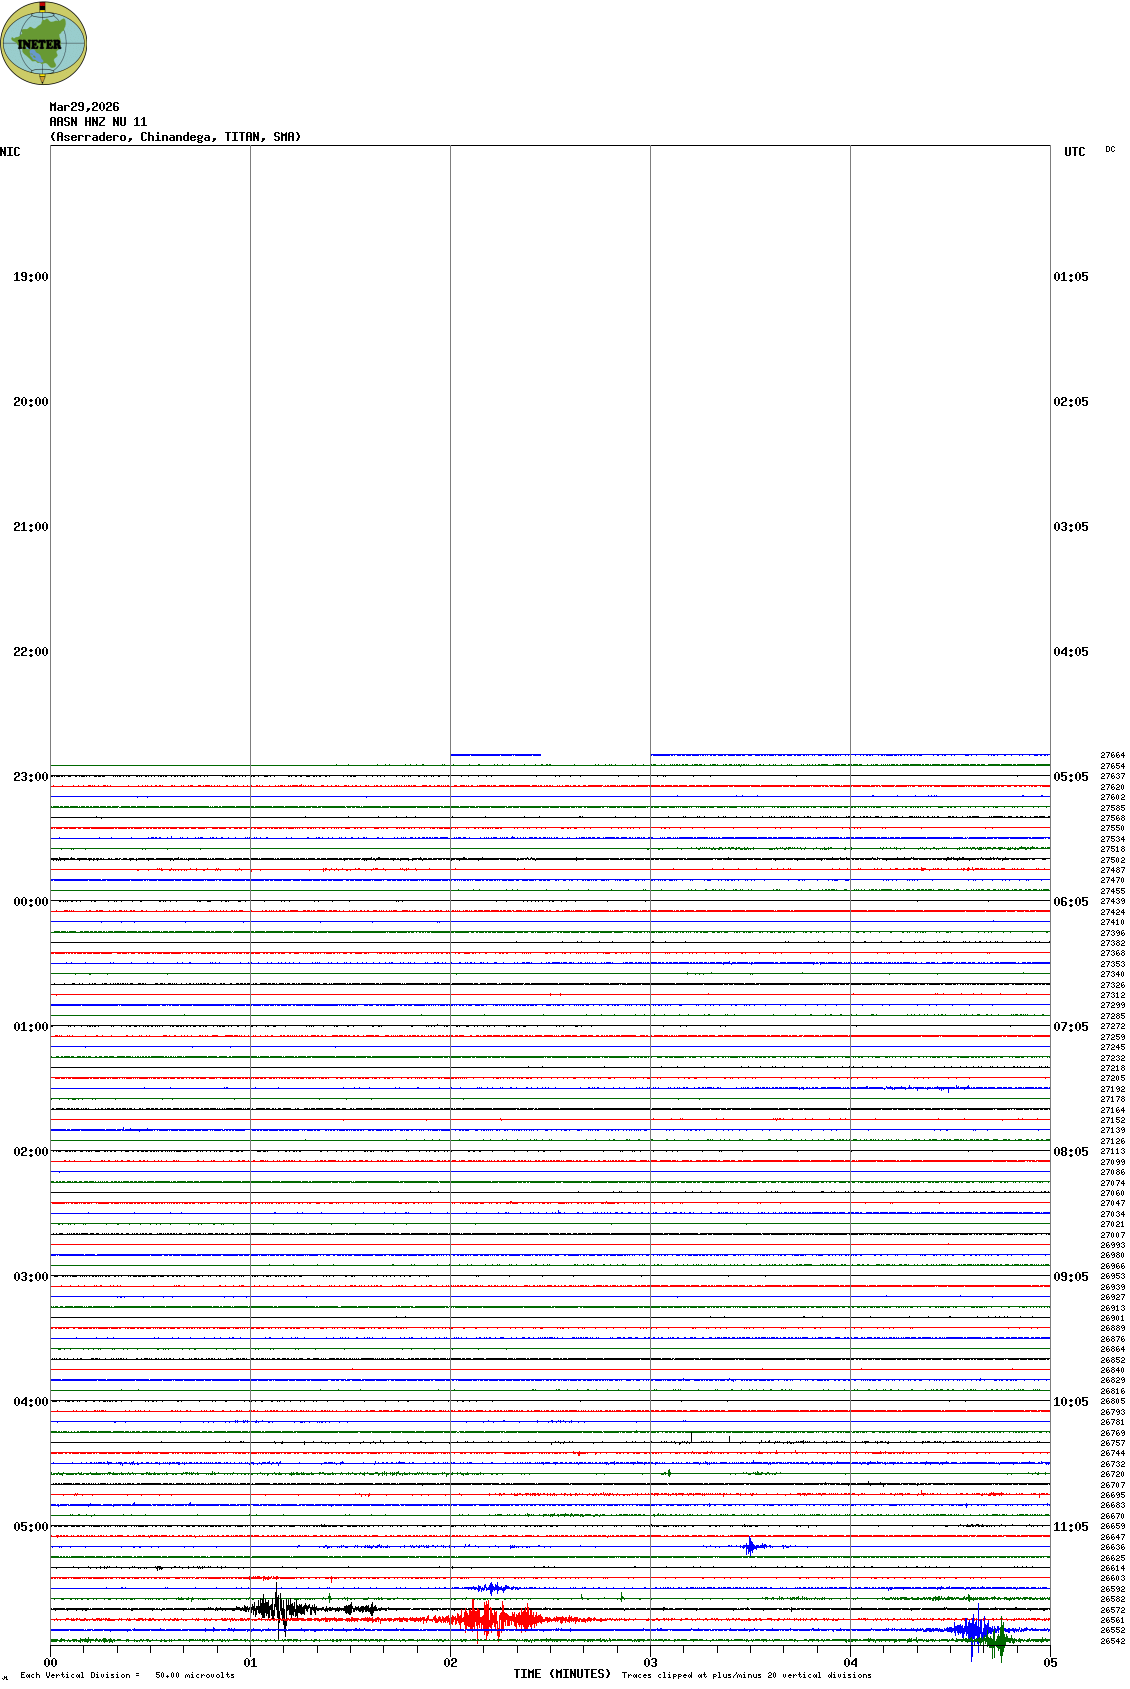
Task: Click the 01:05 UTC time label
Action: [1071, 277]
